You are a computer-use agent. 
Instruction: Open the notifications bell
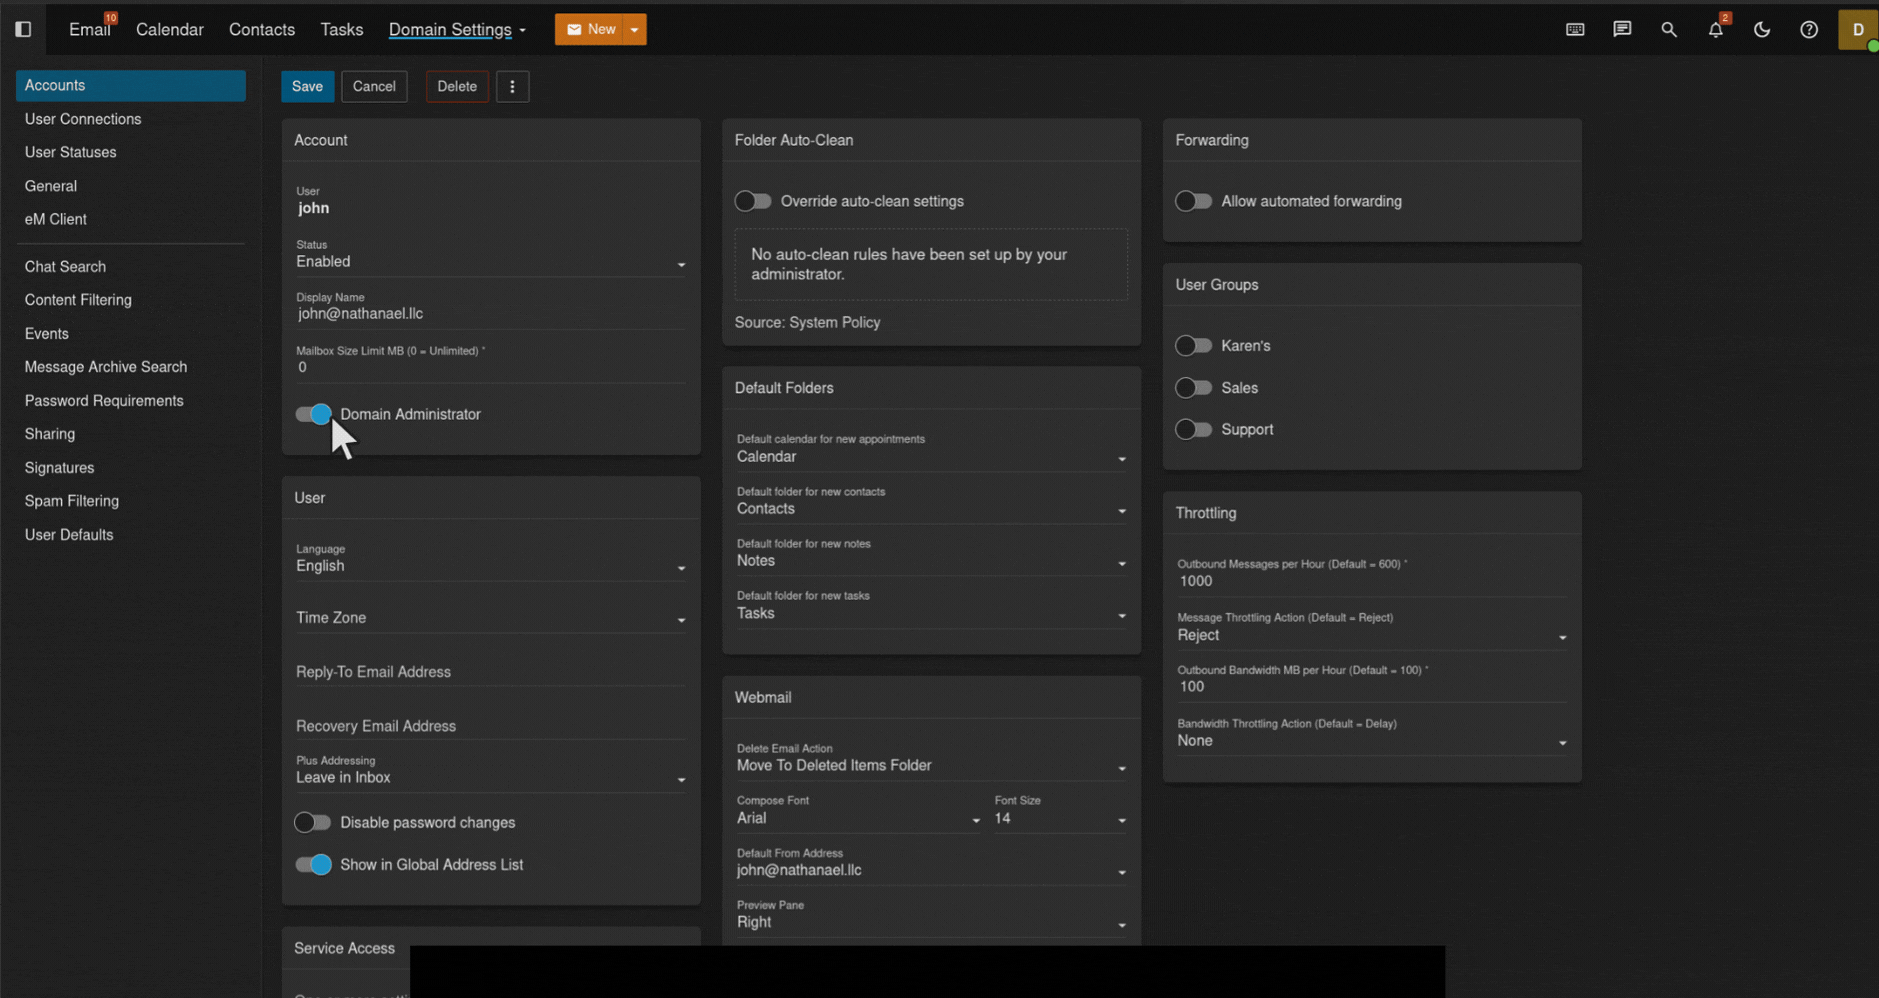(1715, 30)
